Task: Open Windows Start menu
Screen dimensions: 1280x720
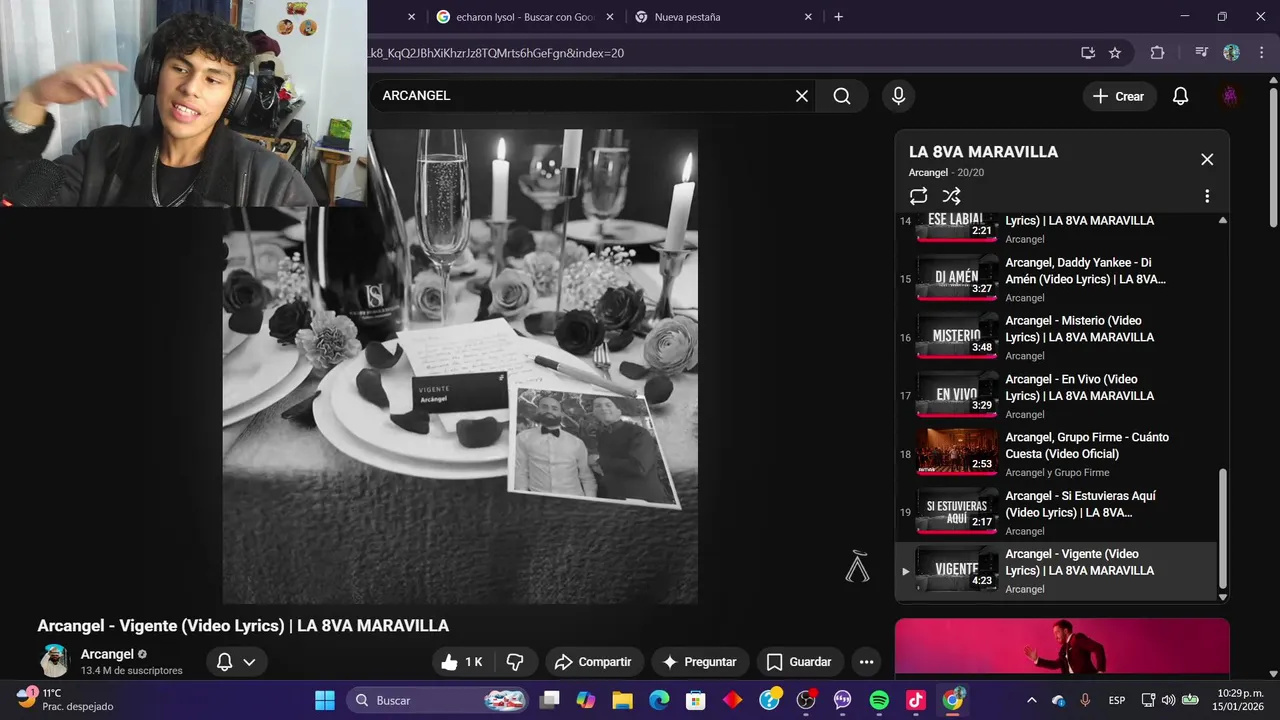Action: click(325, 700)
